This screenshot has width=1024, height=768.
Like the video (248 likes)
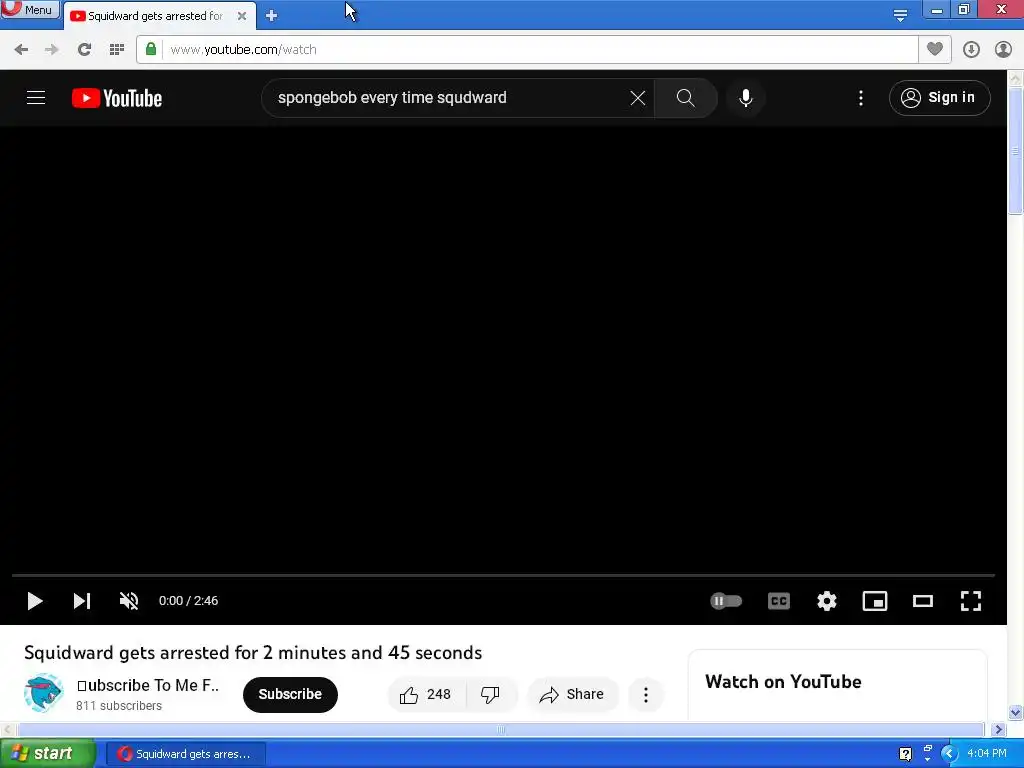[x=427, y=694]
